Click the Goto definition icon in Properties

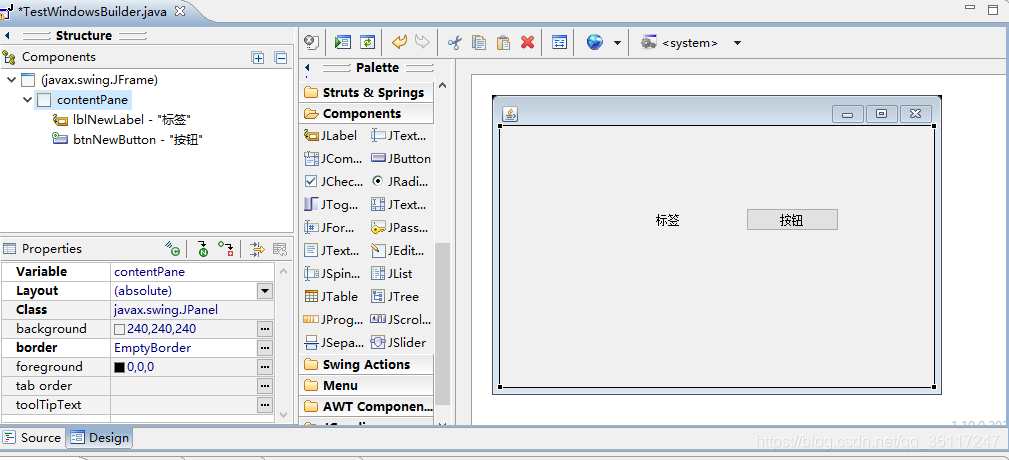[172, 249]
